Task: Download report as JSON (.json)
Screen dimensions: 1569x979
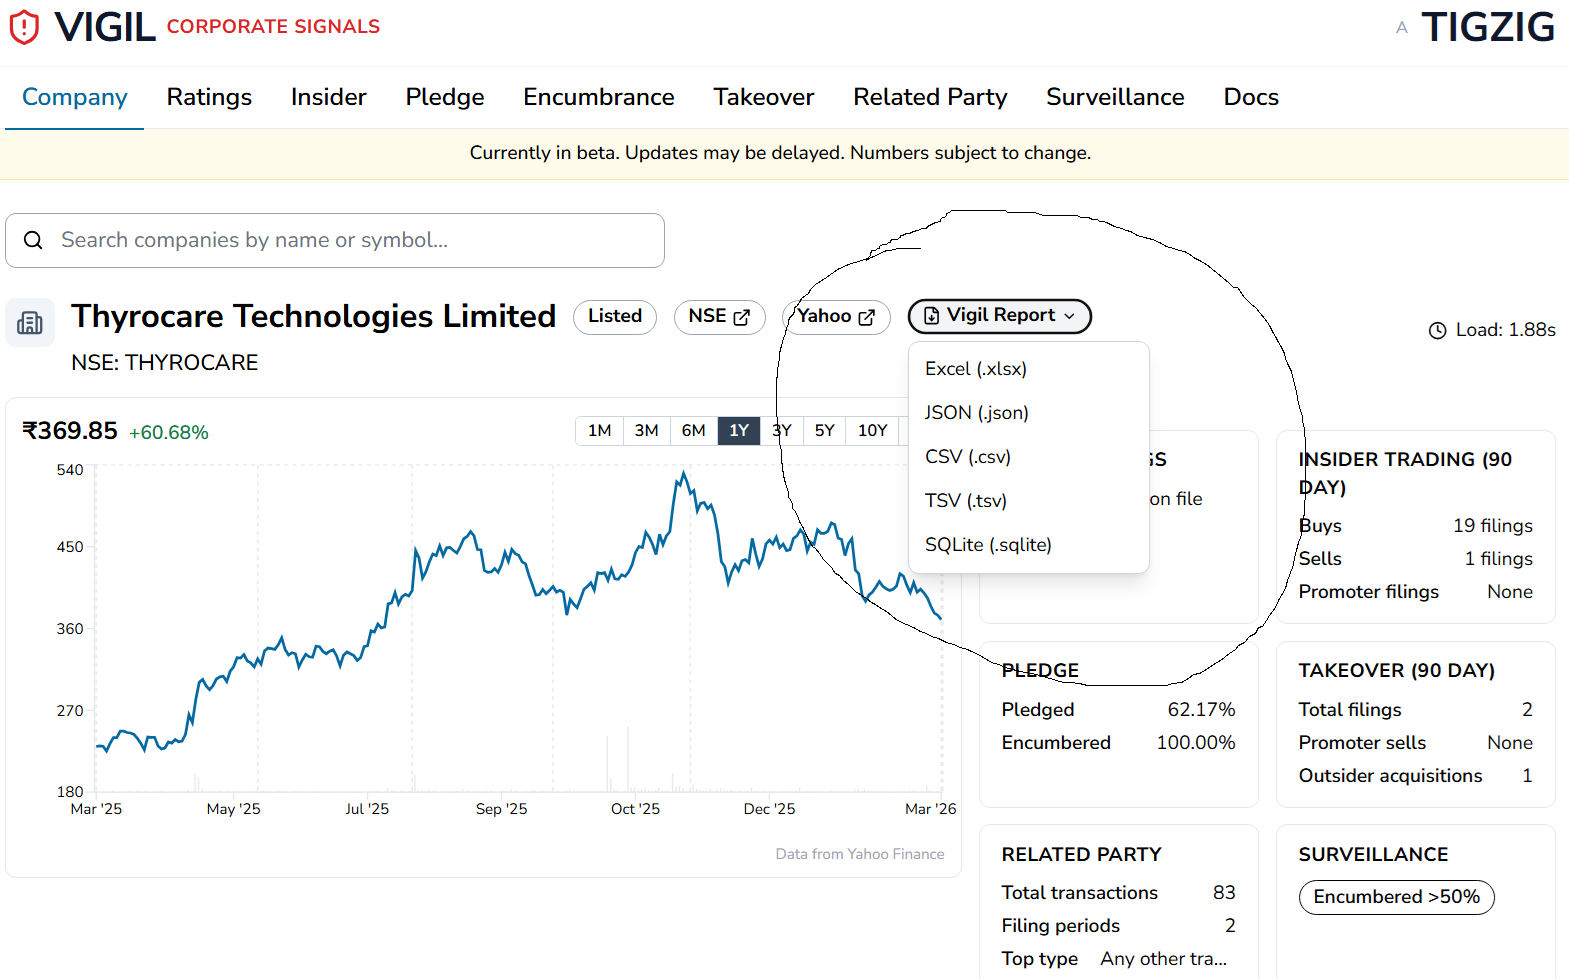Action: pos(1028,413)
